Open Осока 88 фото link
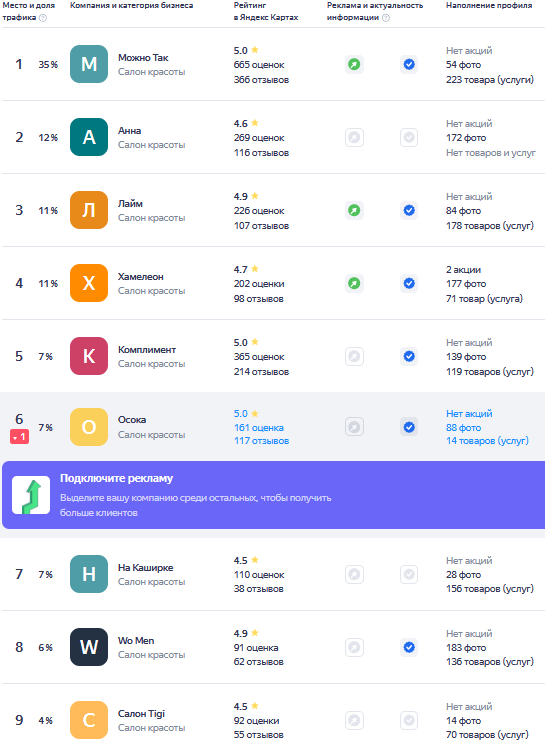Viewport: 545px width, 755px height. pyautogui.click(x=463, y=428)
